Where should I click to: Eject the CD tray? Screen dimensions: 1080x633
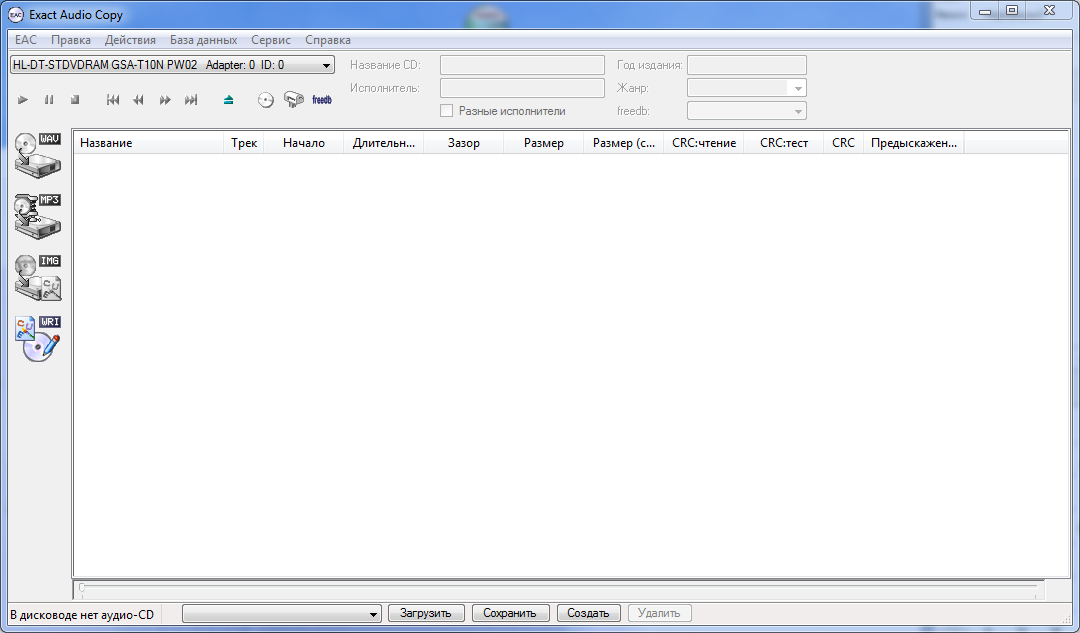point(229,100)
